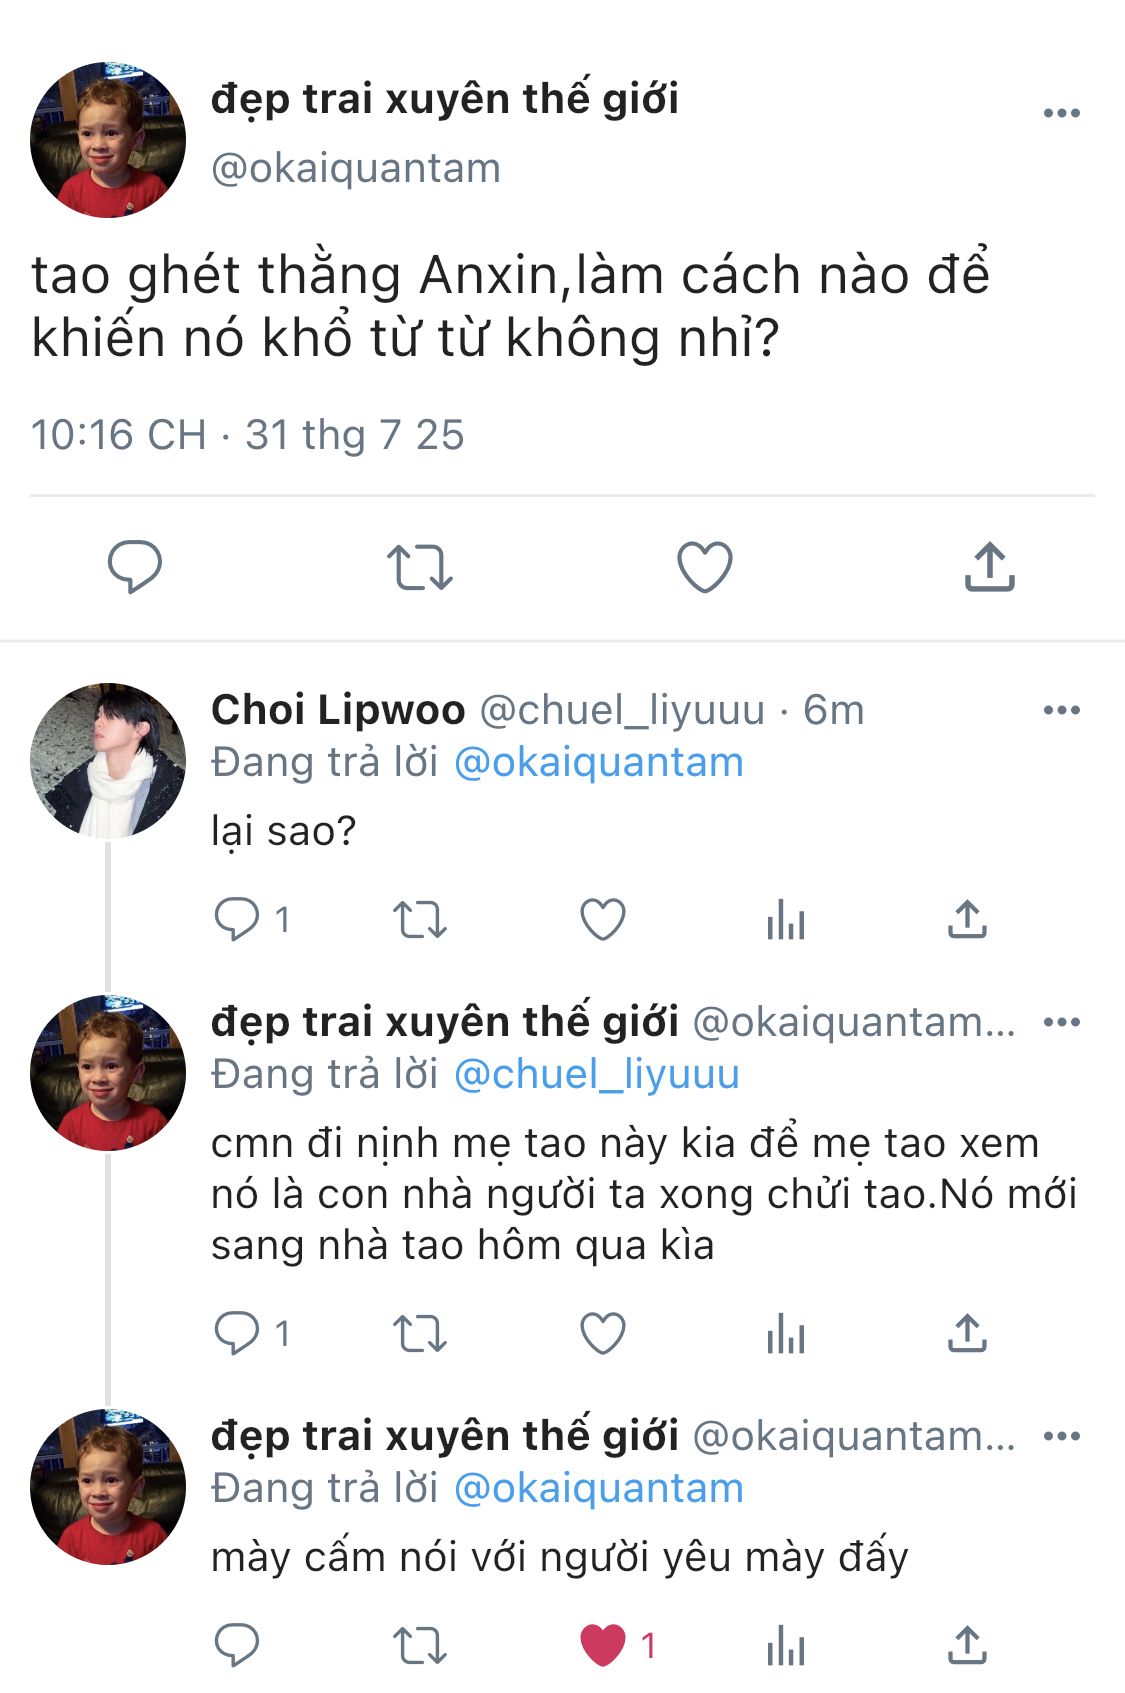Open more options on Choi Lipwoo's reply
This screenshot has width=1125, height=1693.
click(x=1061, y=710)
